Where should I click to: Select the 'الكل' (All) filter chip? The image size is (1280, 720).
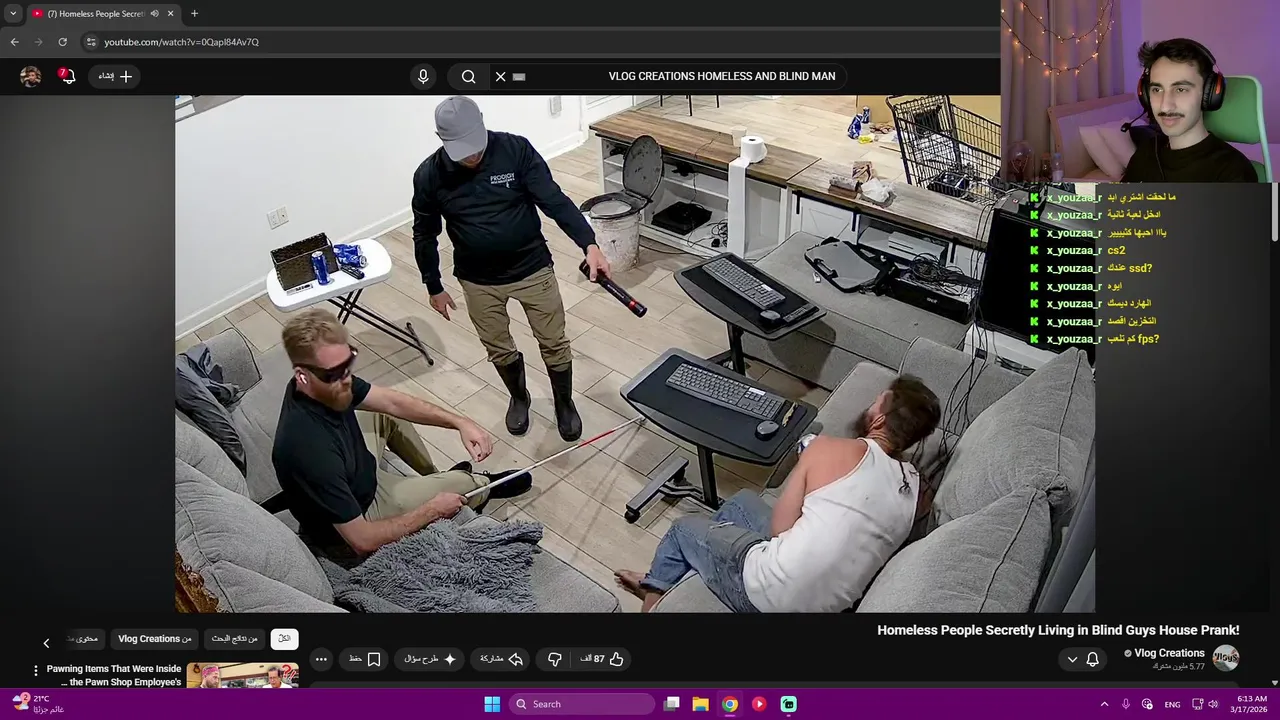point(284,639)
